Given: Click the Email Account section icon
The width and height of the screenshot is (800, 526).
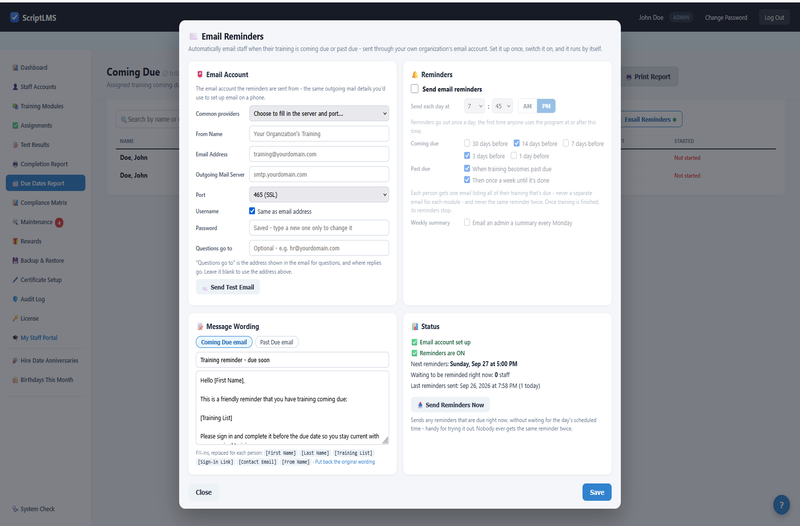Looking at the screenshot, I should tap(200, 74).
